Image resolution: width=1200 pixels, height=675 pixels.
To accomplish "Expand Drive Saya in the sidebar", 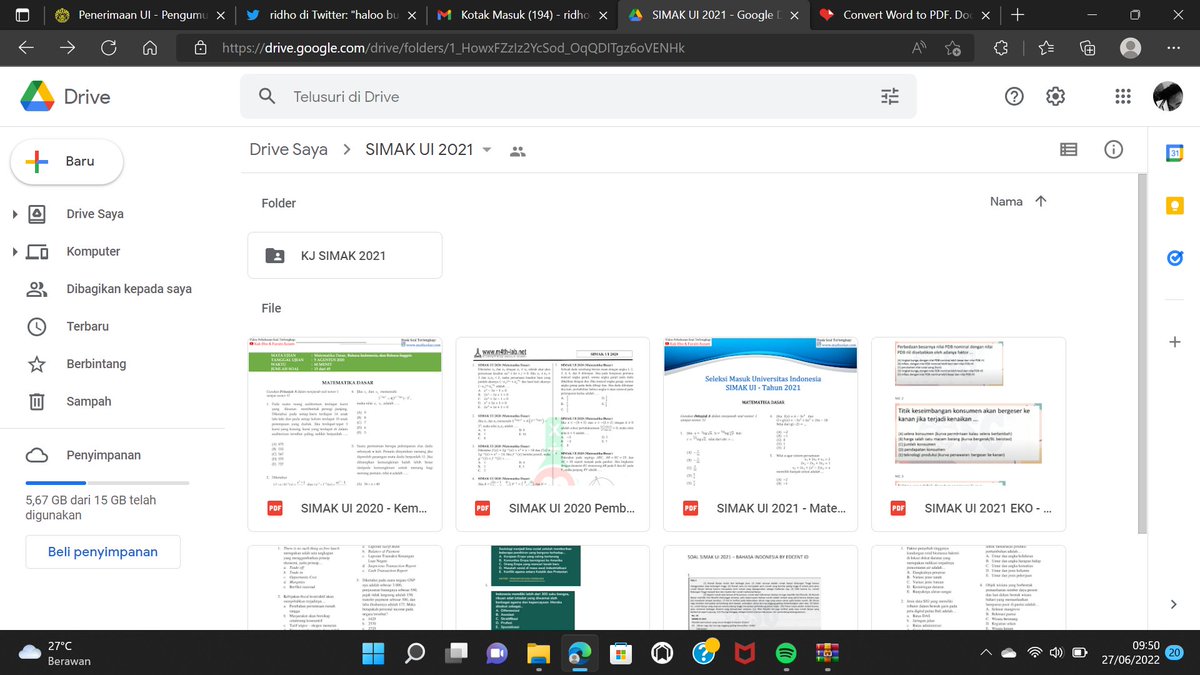I will (14, 213).
